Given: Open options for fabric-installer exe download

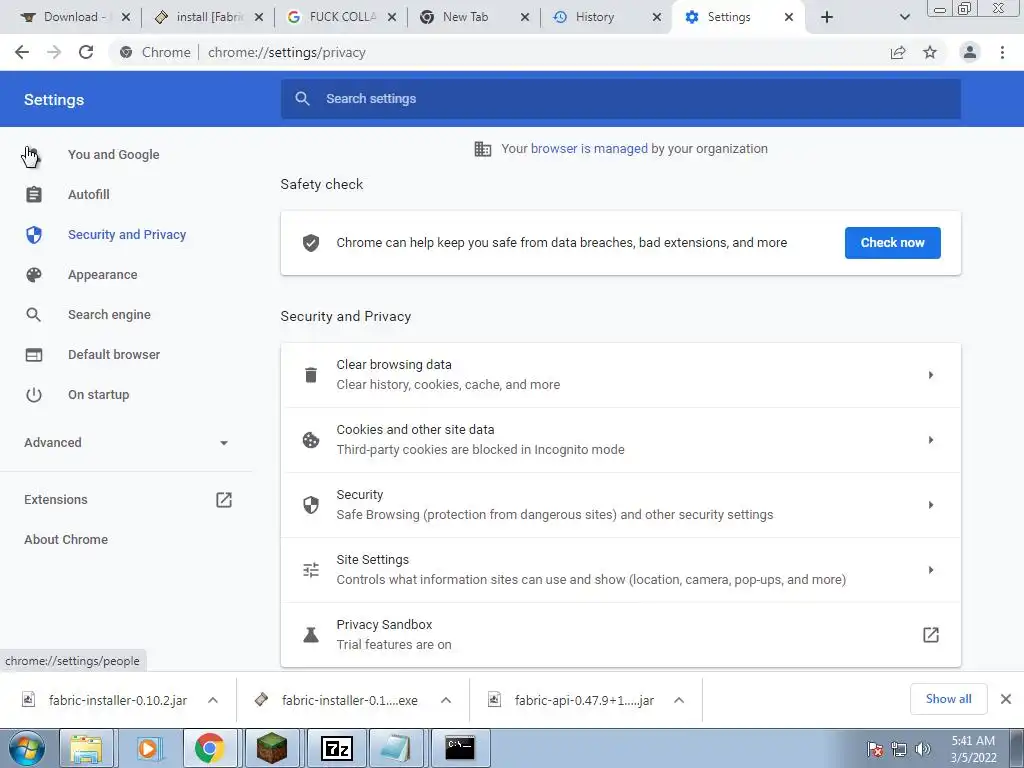Looking at the screenshot, I should pyautogui.click(x=446, y=700).
